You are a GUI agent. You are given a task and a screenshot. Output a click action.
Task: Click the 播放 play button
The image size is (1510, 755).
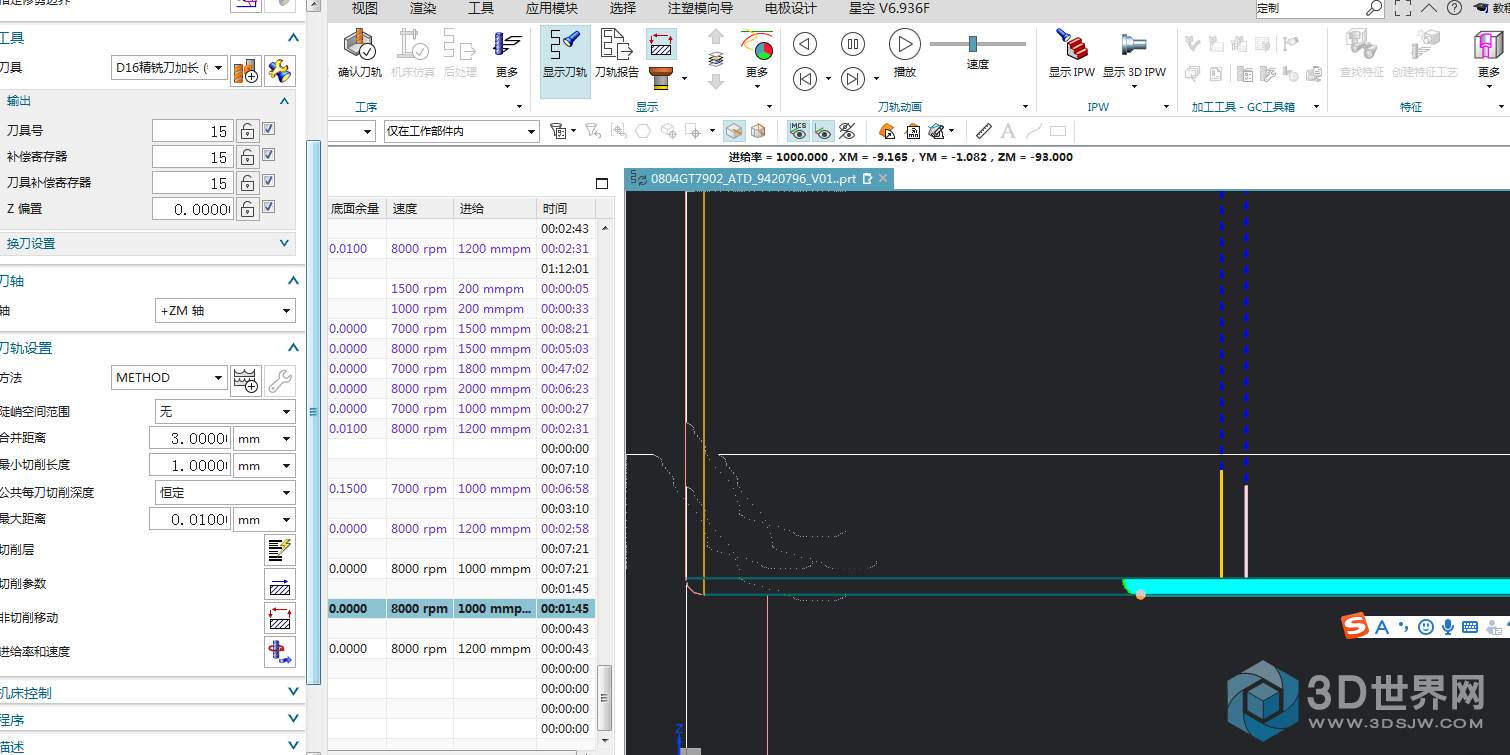pyautogui.click(x=904, y=44)
